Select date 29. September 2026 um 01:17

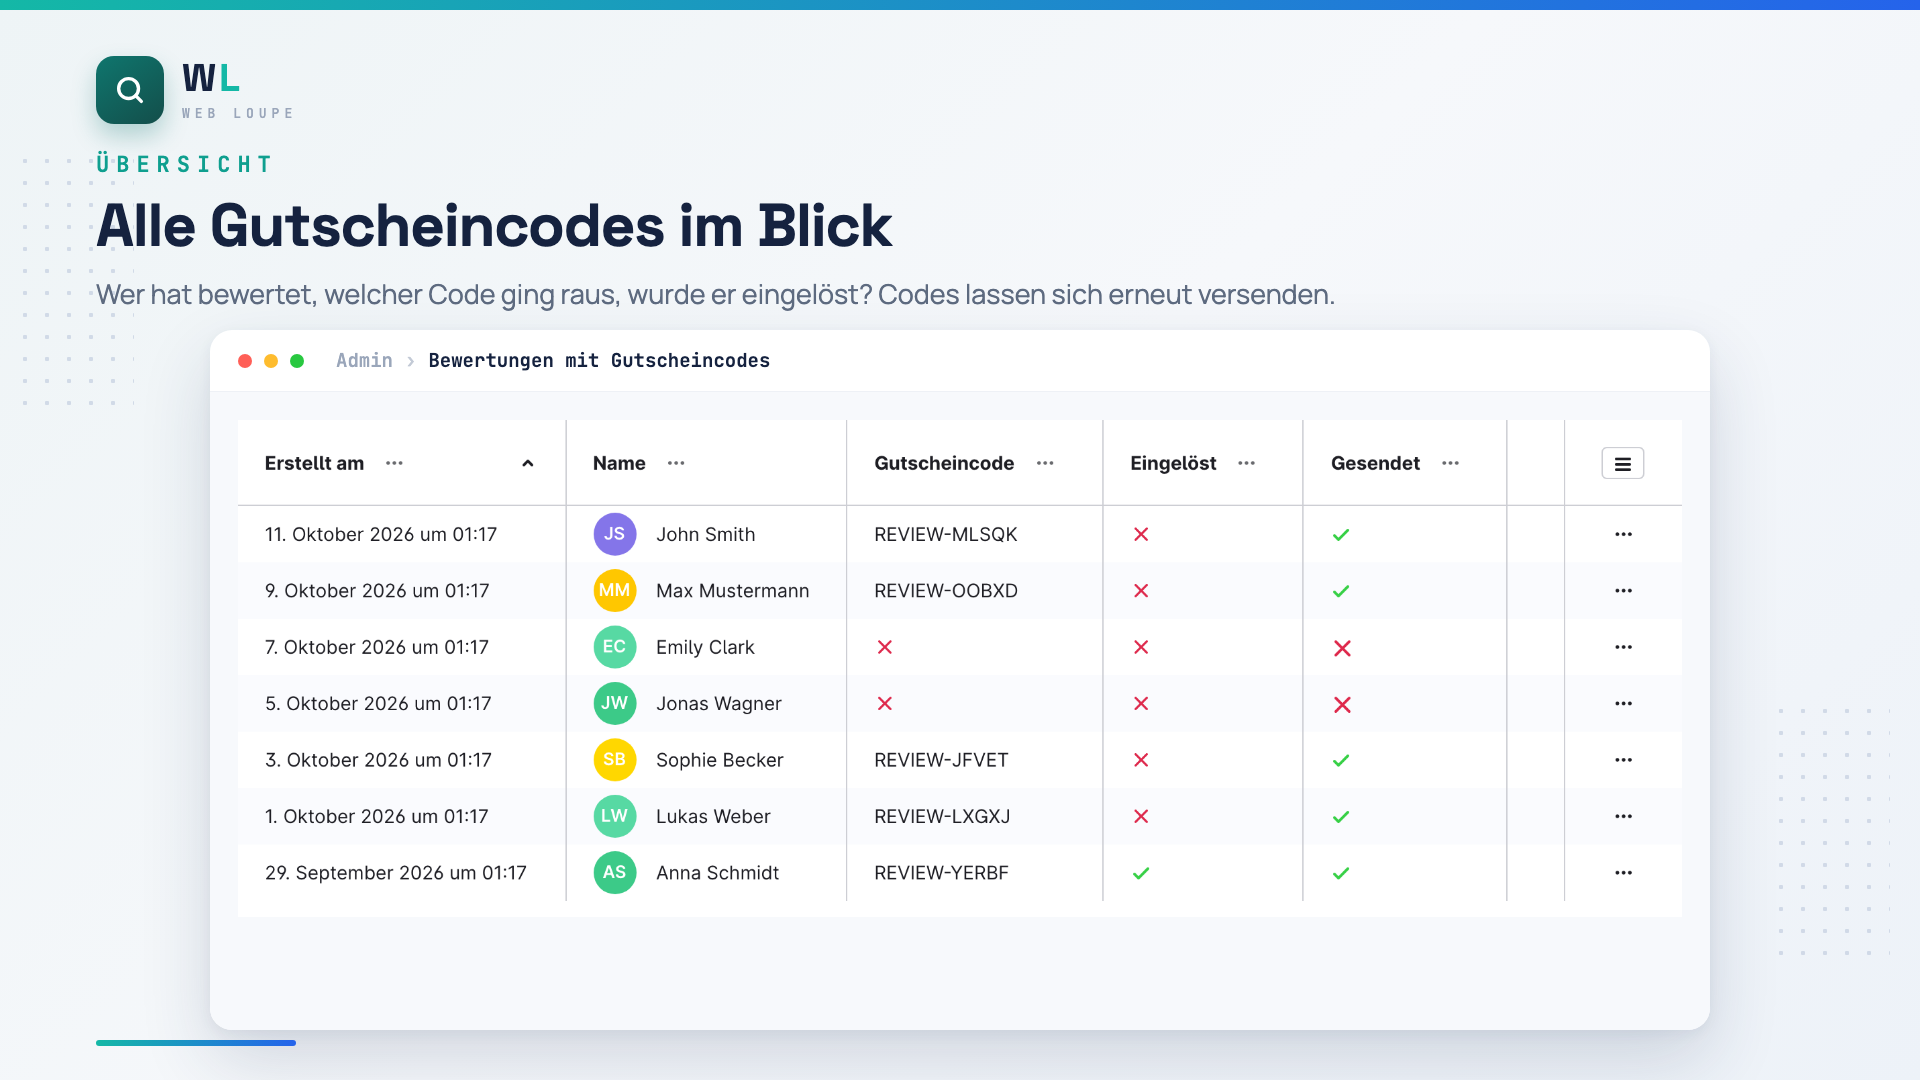pyautogui.click(x=396, y=873)
